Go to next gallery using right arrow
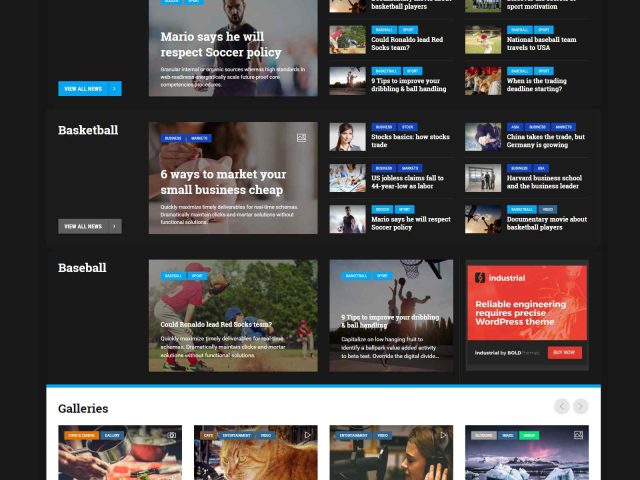 pos(580,406)
